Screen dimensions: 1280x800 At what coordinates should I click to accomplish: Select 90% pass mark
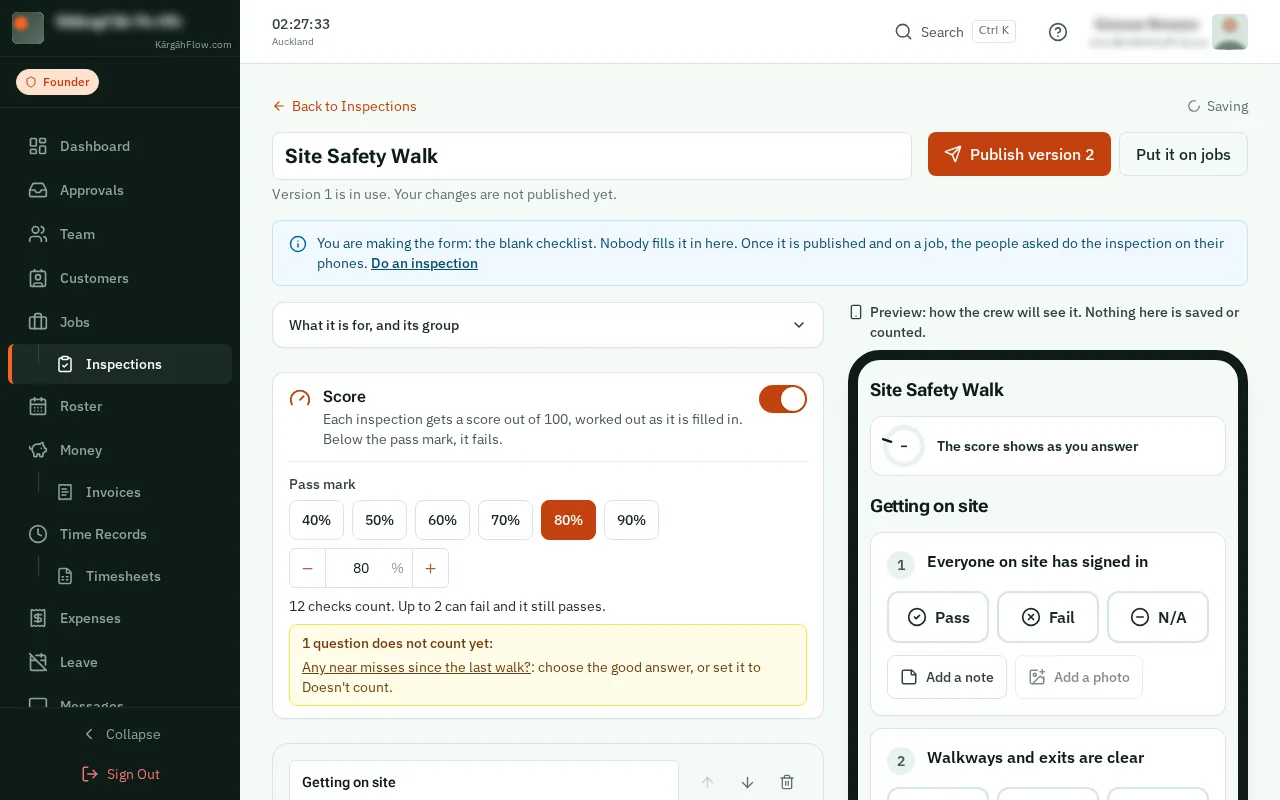point(631,520)
